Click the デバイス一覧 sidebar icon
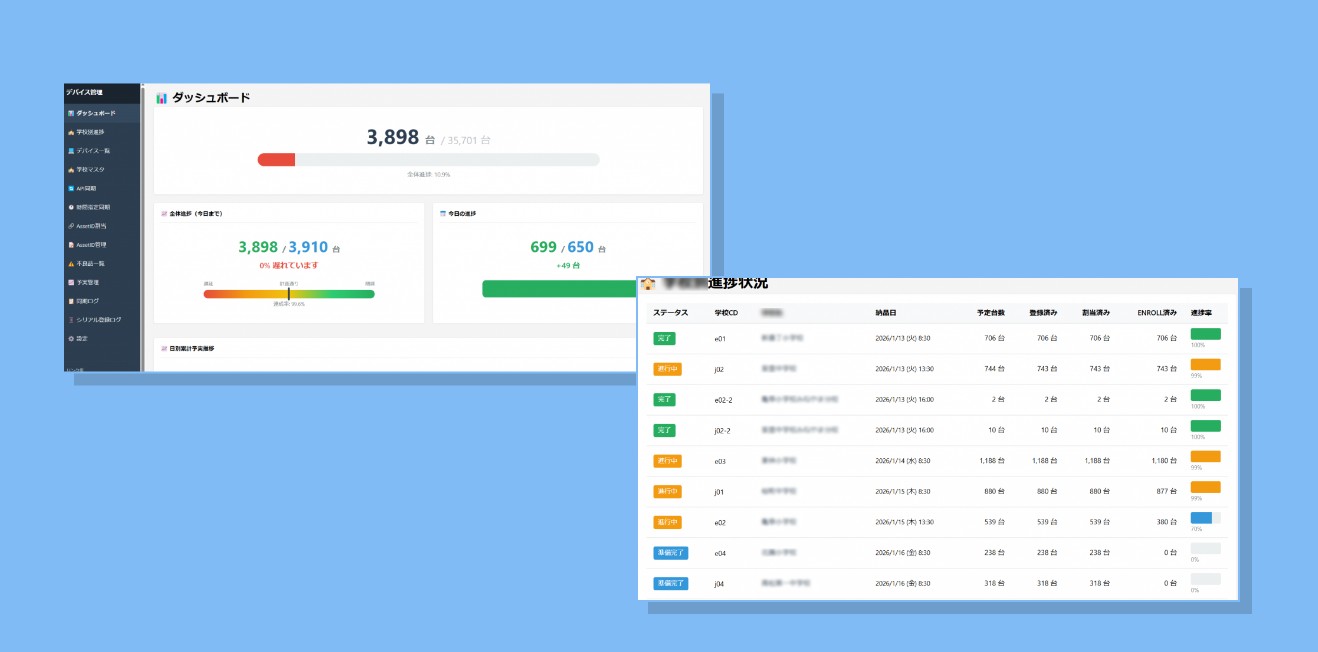This screenshot has width=1318, height=652. pos(71,151)
